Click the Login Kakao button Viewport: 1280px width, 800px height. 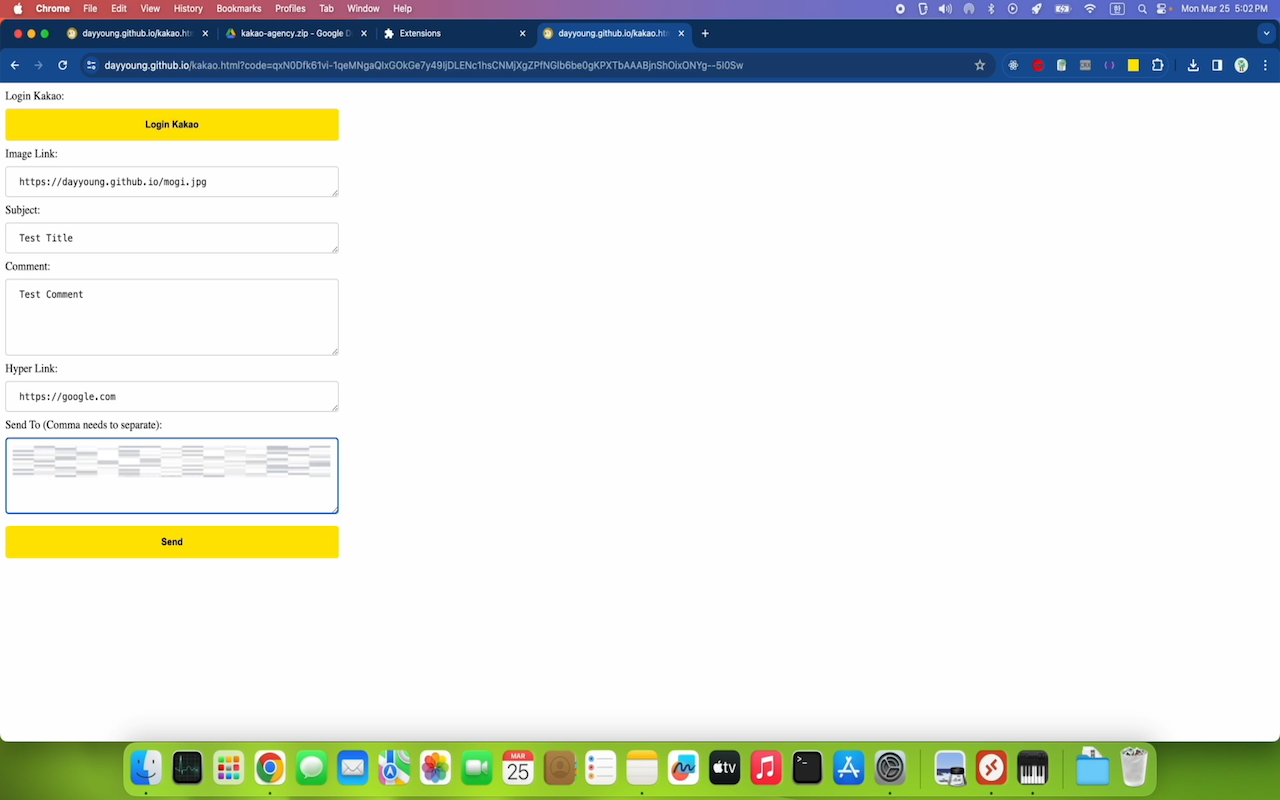172,124
